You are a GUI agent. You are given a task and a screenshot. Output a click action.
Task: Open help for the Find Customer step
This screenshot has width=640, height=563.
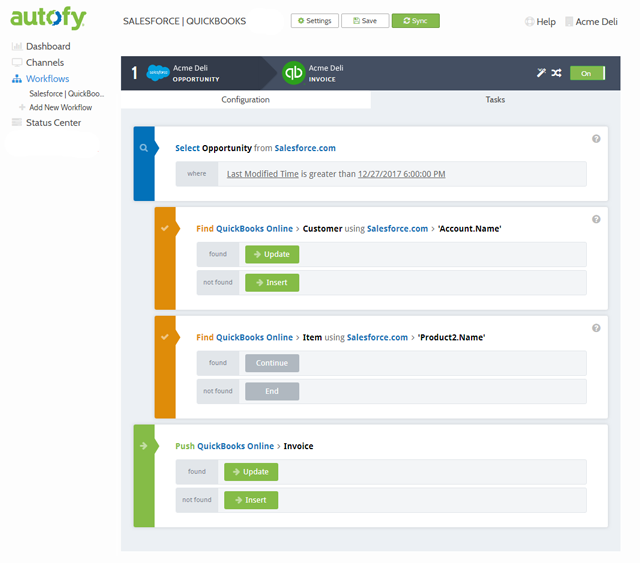coord(596,219)
